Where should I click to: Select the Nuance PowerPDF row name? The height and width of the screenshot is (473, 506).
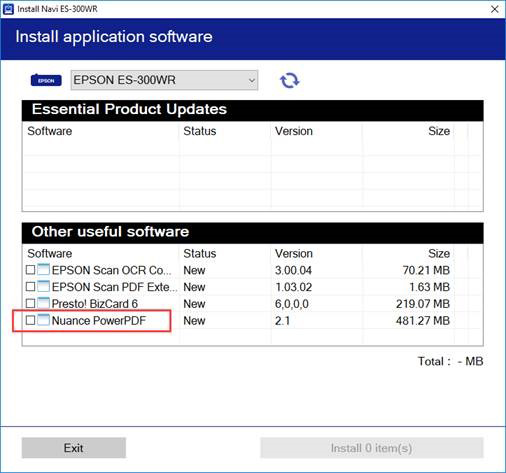[99, 321]
